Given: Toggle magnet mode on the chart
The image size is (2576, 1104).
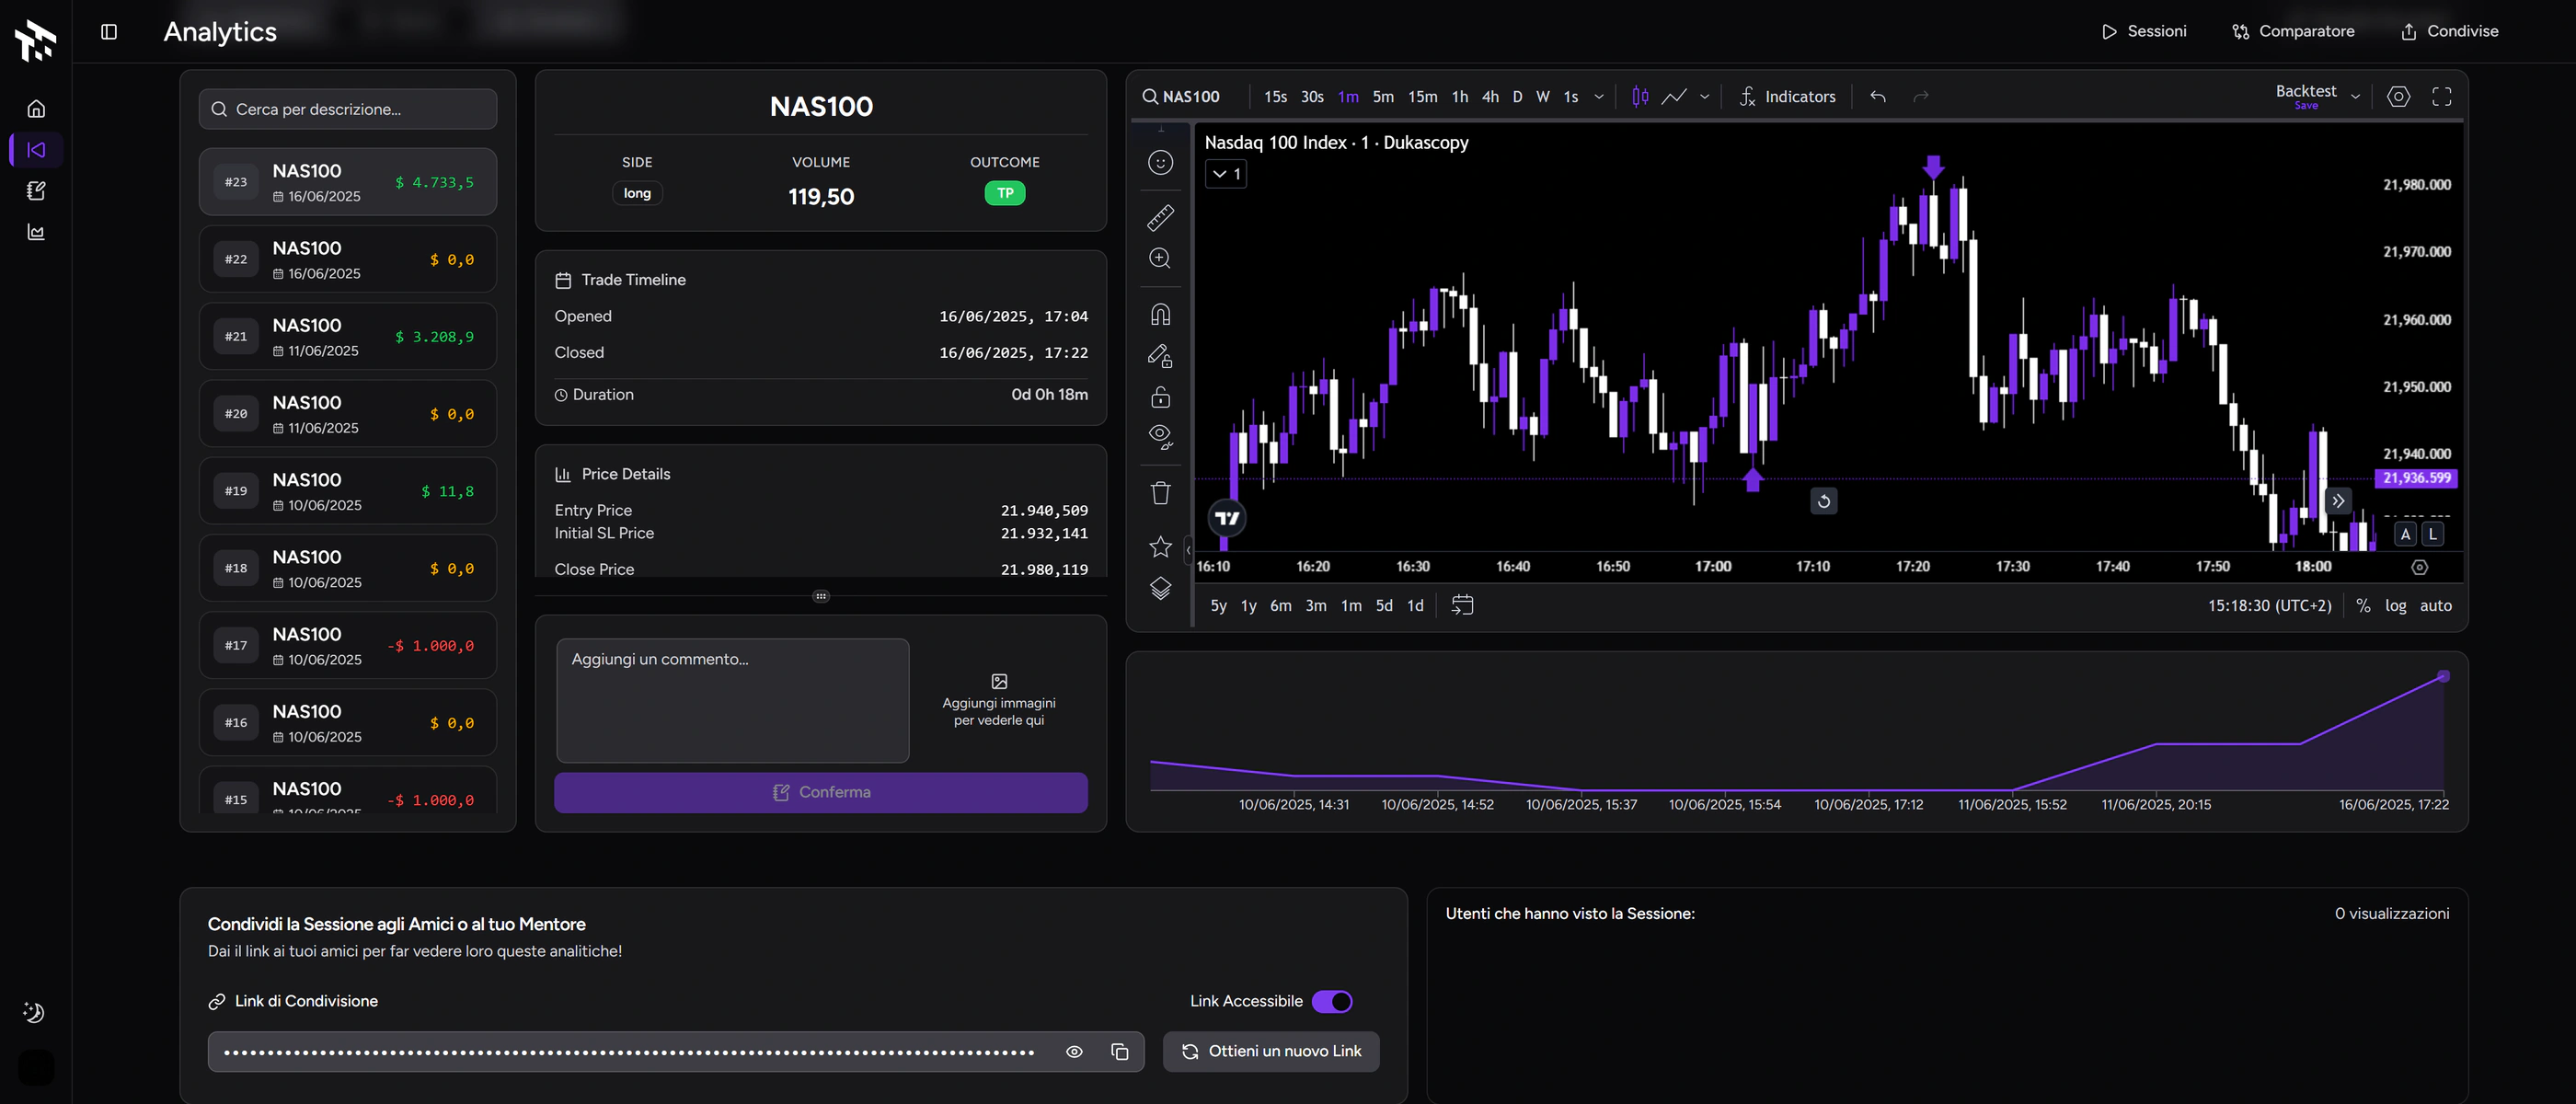Looking at the screenshot, I should (1160, 314).
